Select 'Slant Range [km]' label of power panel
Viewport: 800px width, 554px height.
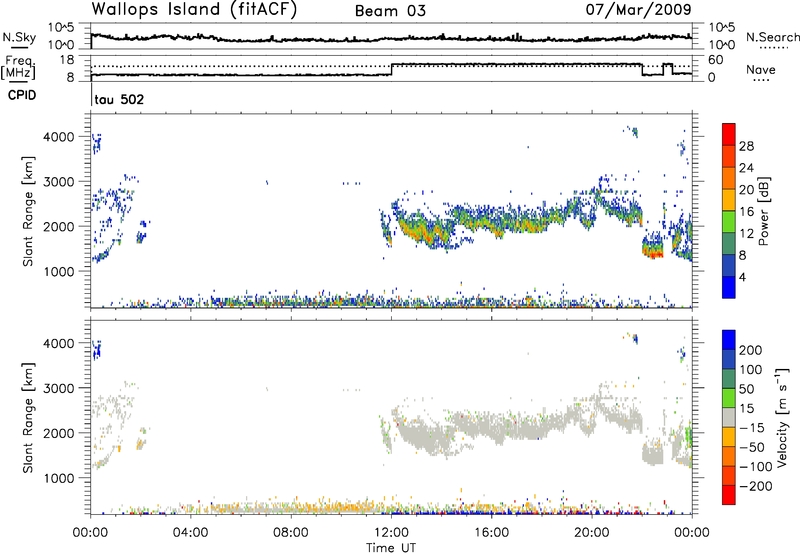[x=28, y=211]
